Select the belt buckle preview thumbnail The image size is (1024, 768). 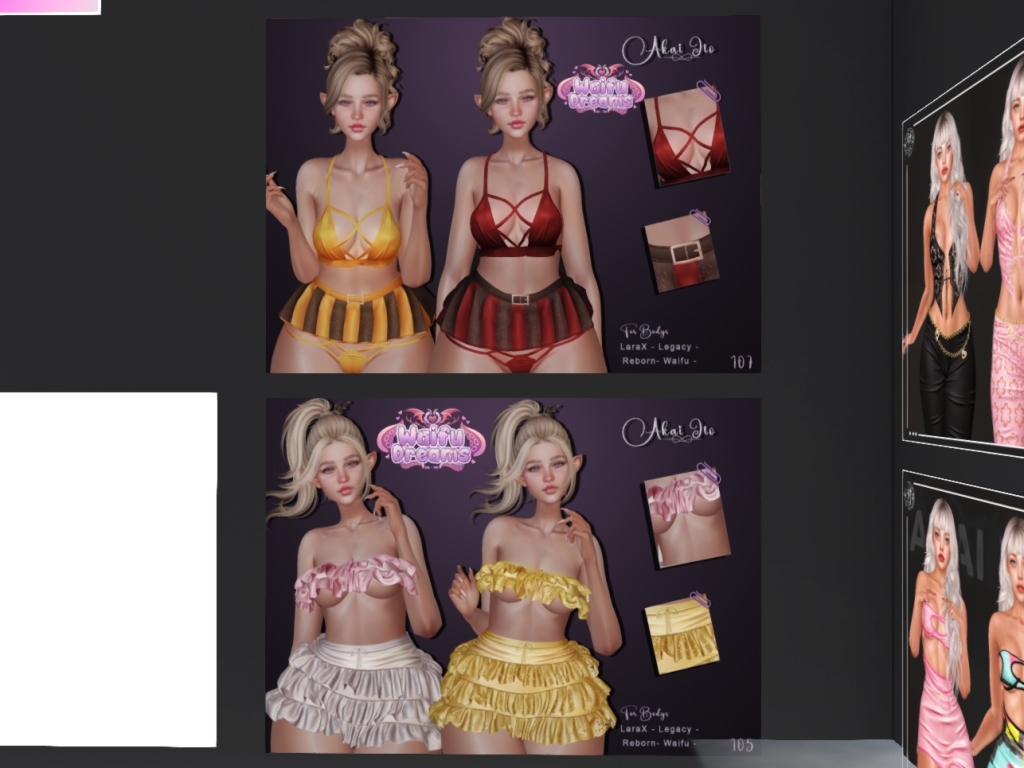(681, 254)
